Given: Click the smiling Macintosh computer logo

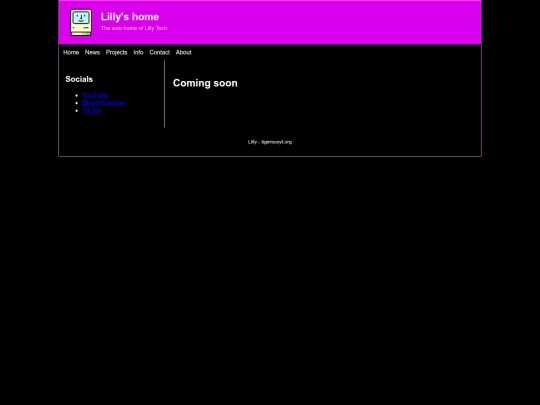Looking at the screenshot, I should 81,22.
